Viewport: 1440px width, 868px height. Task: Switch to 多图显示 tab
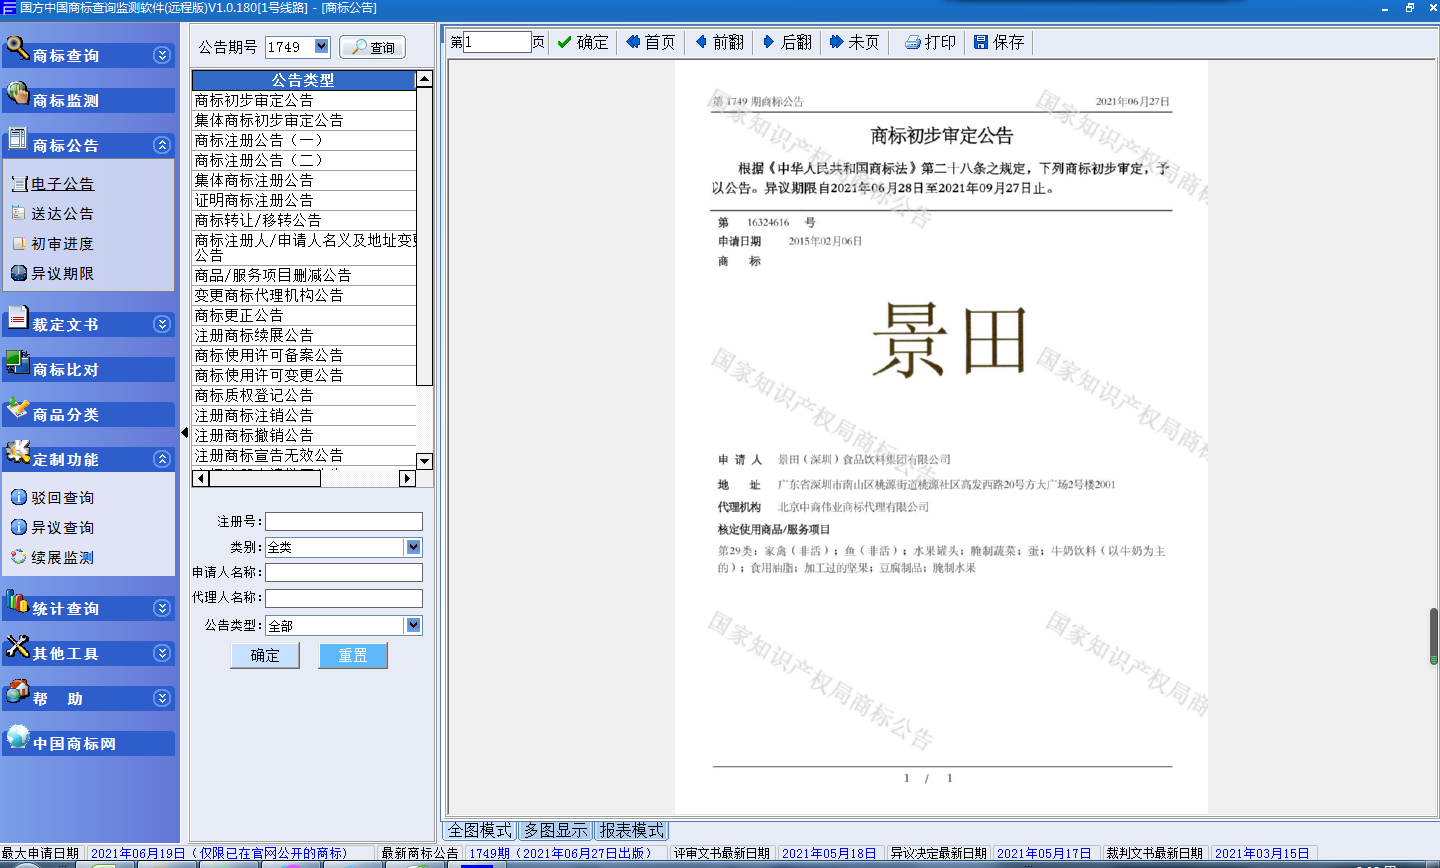pos(556,830)
